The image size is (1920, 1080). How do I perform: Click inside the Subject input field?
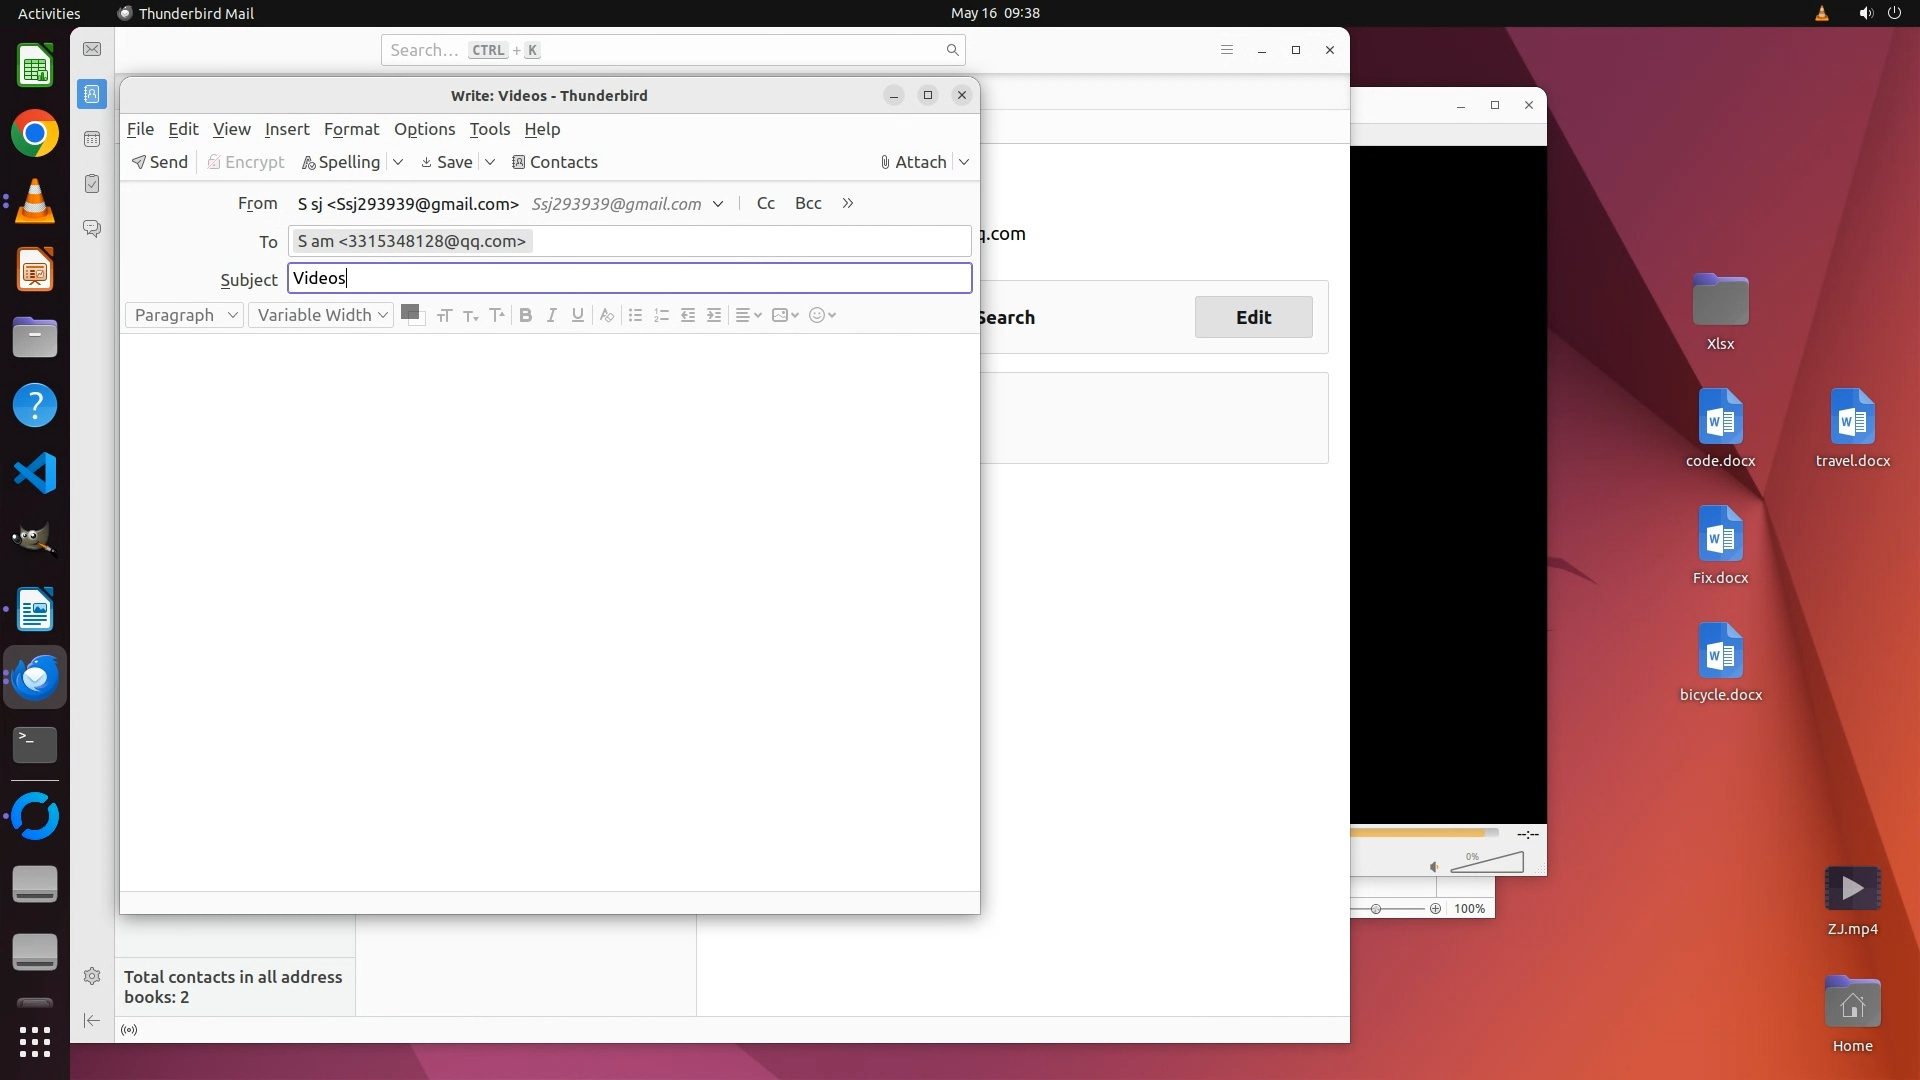click(630, 278)
